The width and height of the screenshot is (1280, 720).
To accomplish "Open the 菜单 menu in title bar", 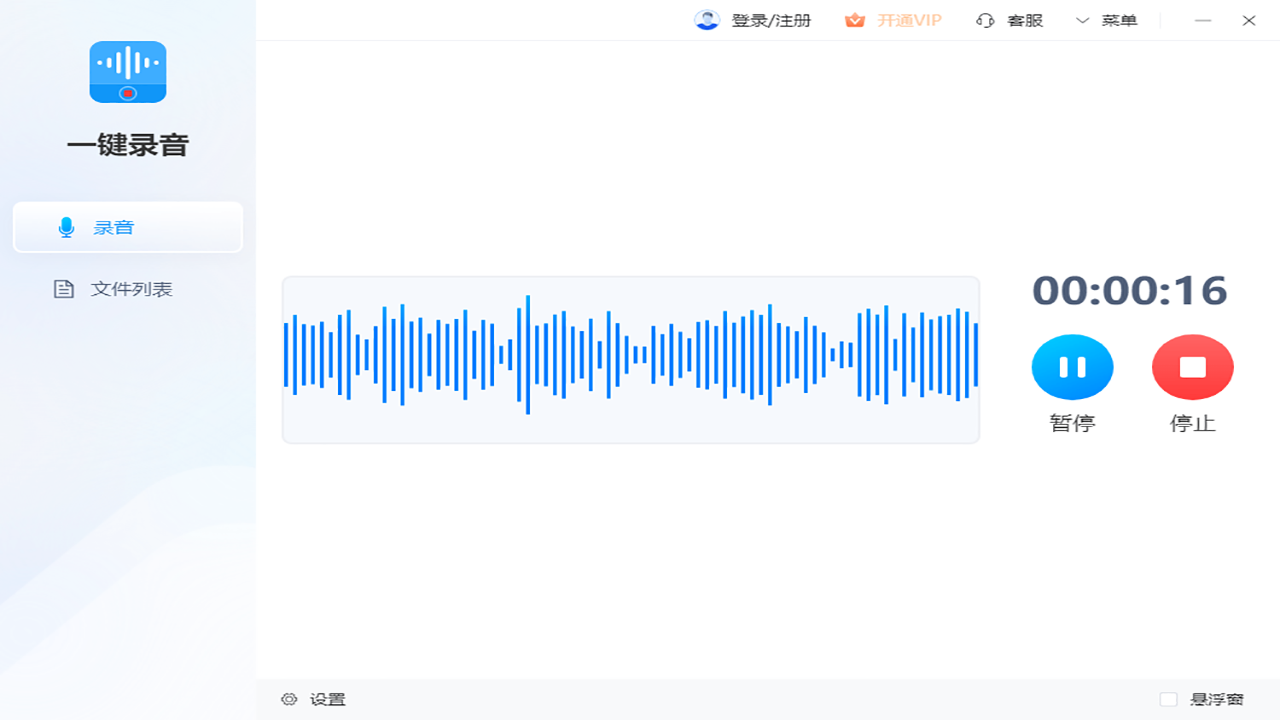I will [1119, 20].
